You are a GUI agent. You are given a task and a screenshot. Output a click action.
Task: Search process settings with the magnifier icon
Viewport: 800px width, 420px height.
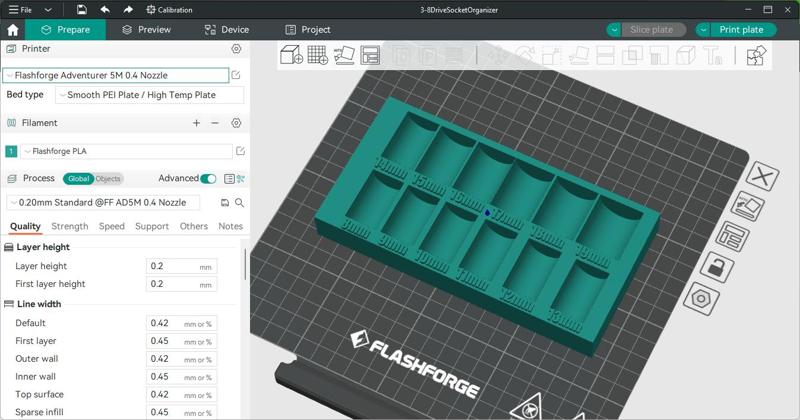pyautogui.click(x=239, y=203)
